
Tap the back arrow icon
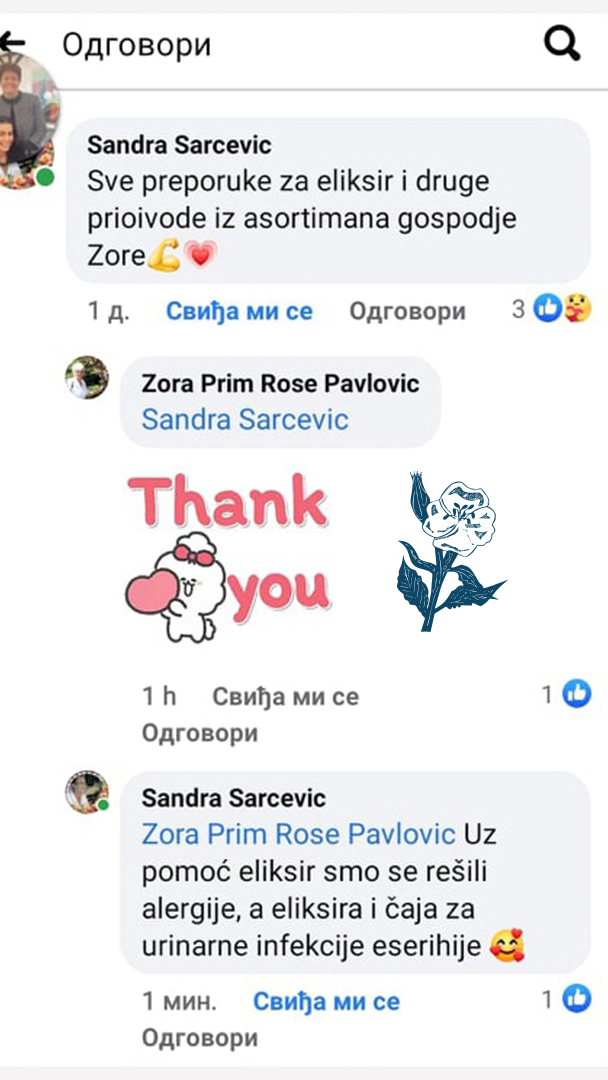(12, 44)
